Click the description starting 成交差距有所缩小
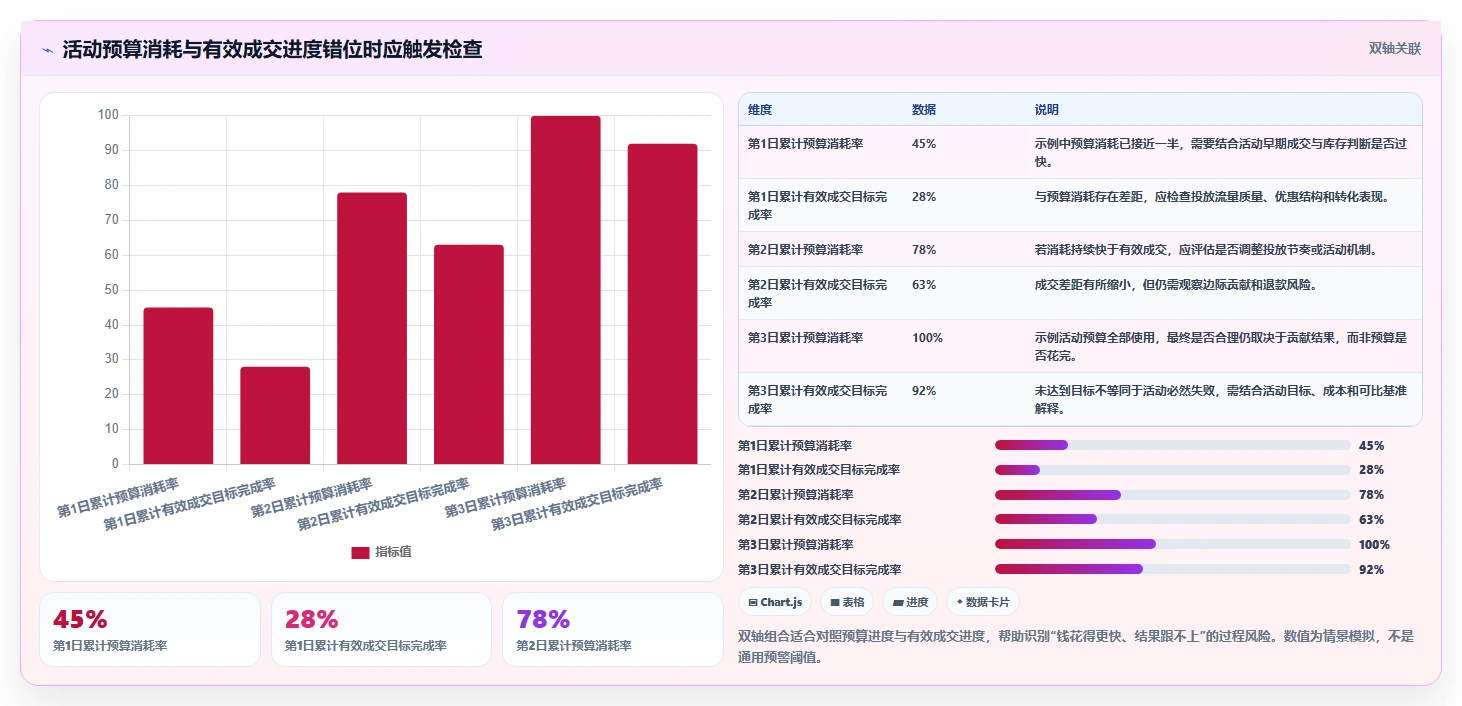 pyautogui.click(x=1176, y=285)
